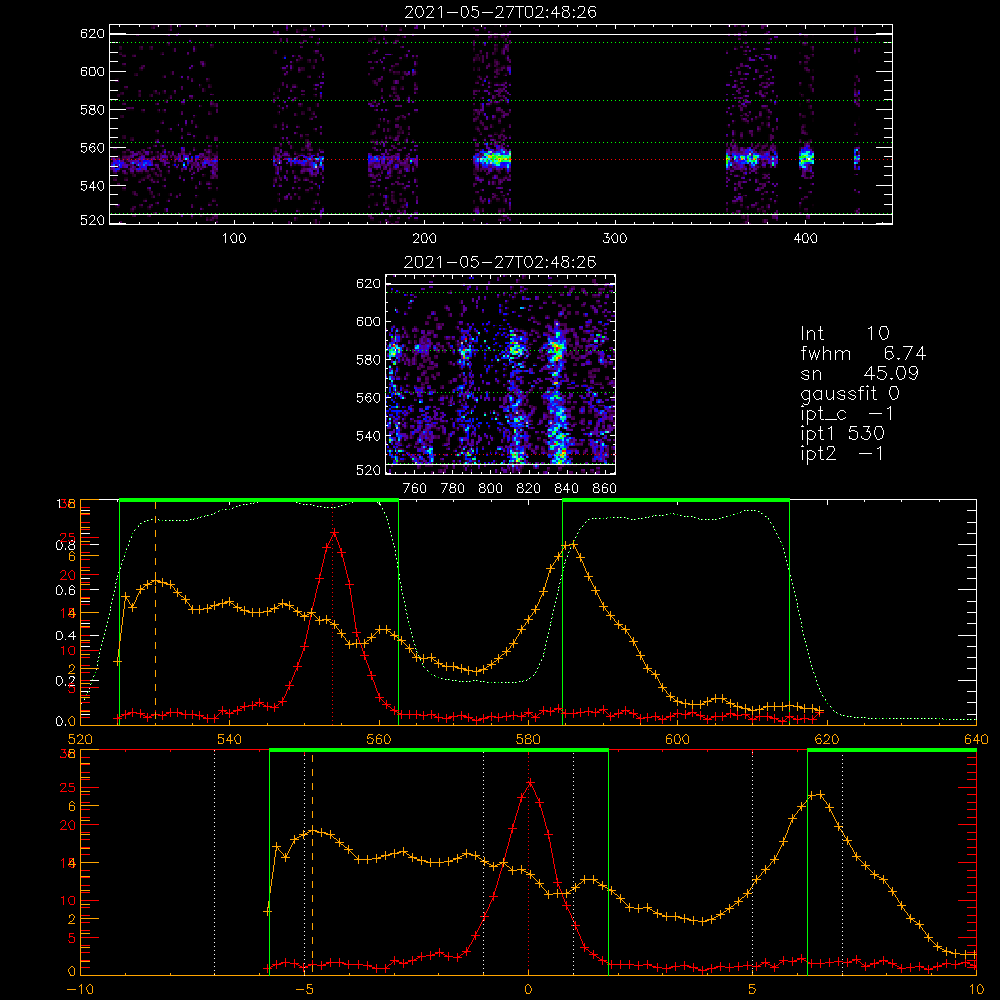1000x1000 pixels.
Task: Click the orange dashed vertical line in third plot
Action: pyautogui.click(x=156, y=612)
